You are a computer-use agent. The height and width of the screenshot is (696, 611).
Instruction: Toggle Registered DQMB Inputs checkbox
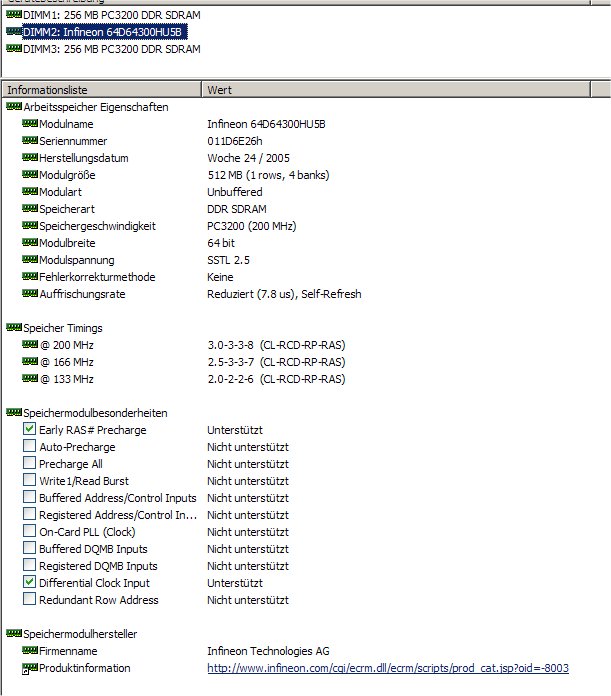29,565
